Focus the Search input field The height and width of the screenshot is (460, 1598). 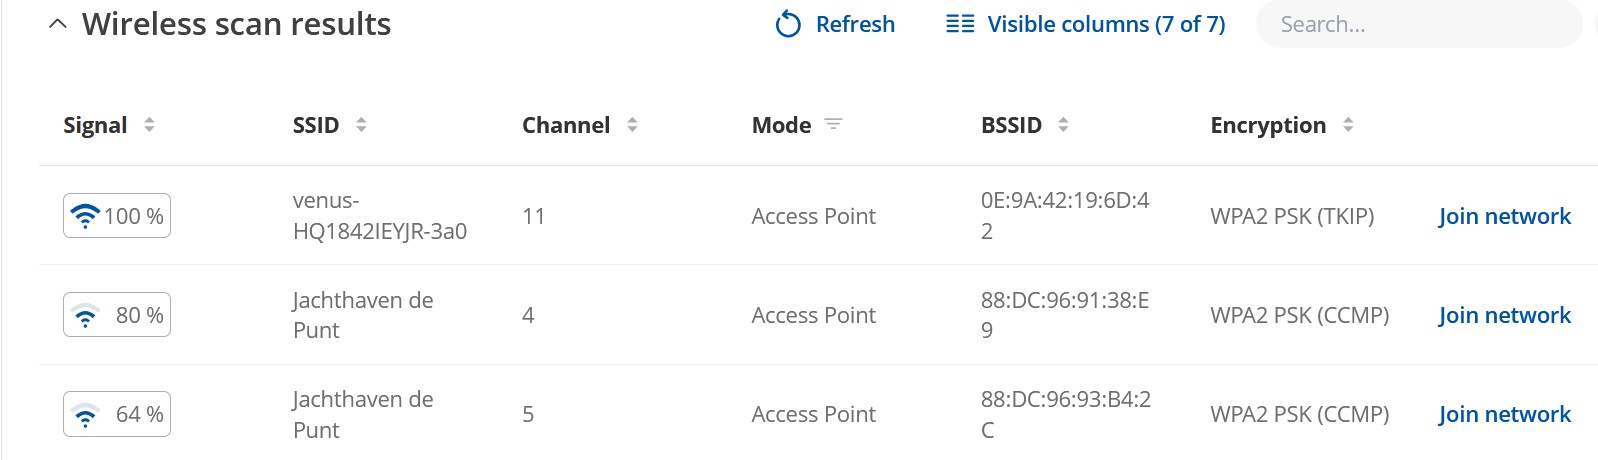coord(1419,24)
